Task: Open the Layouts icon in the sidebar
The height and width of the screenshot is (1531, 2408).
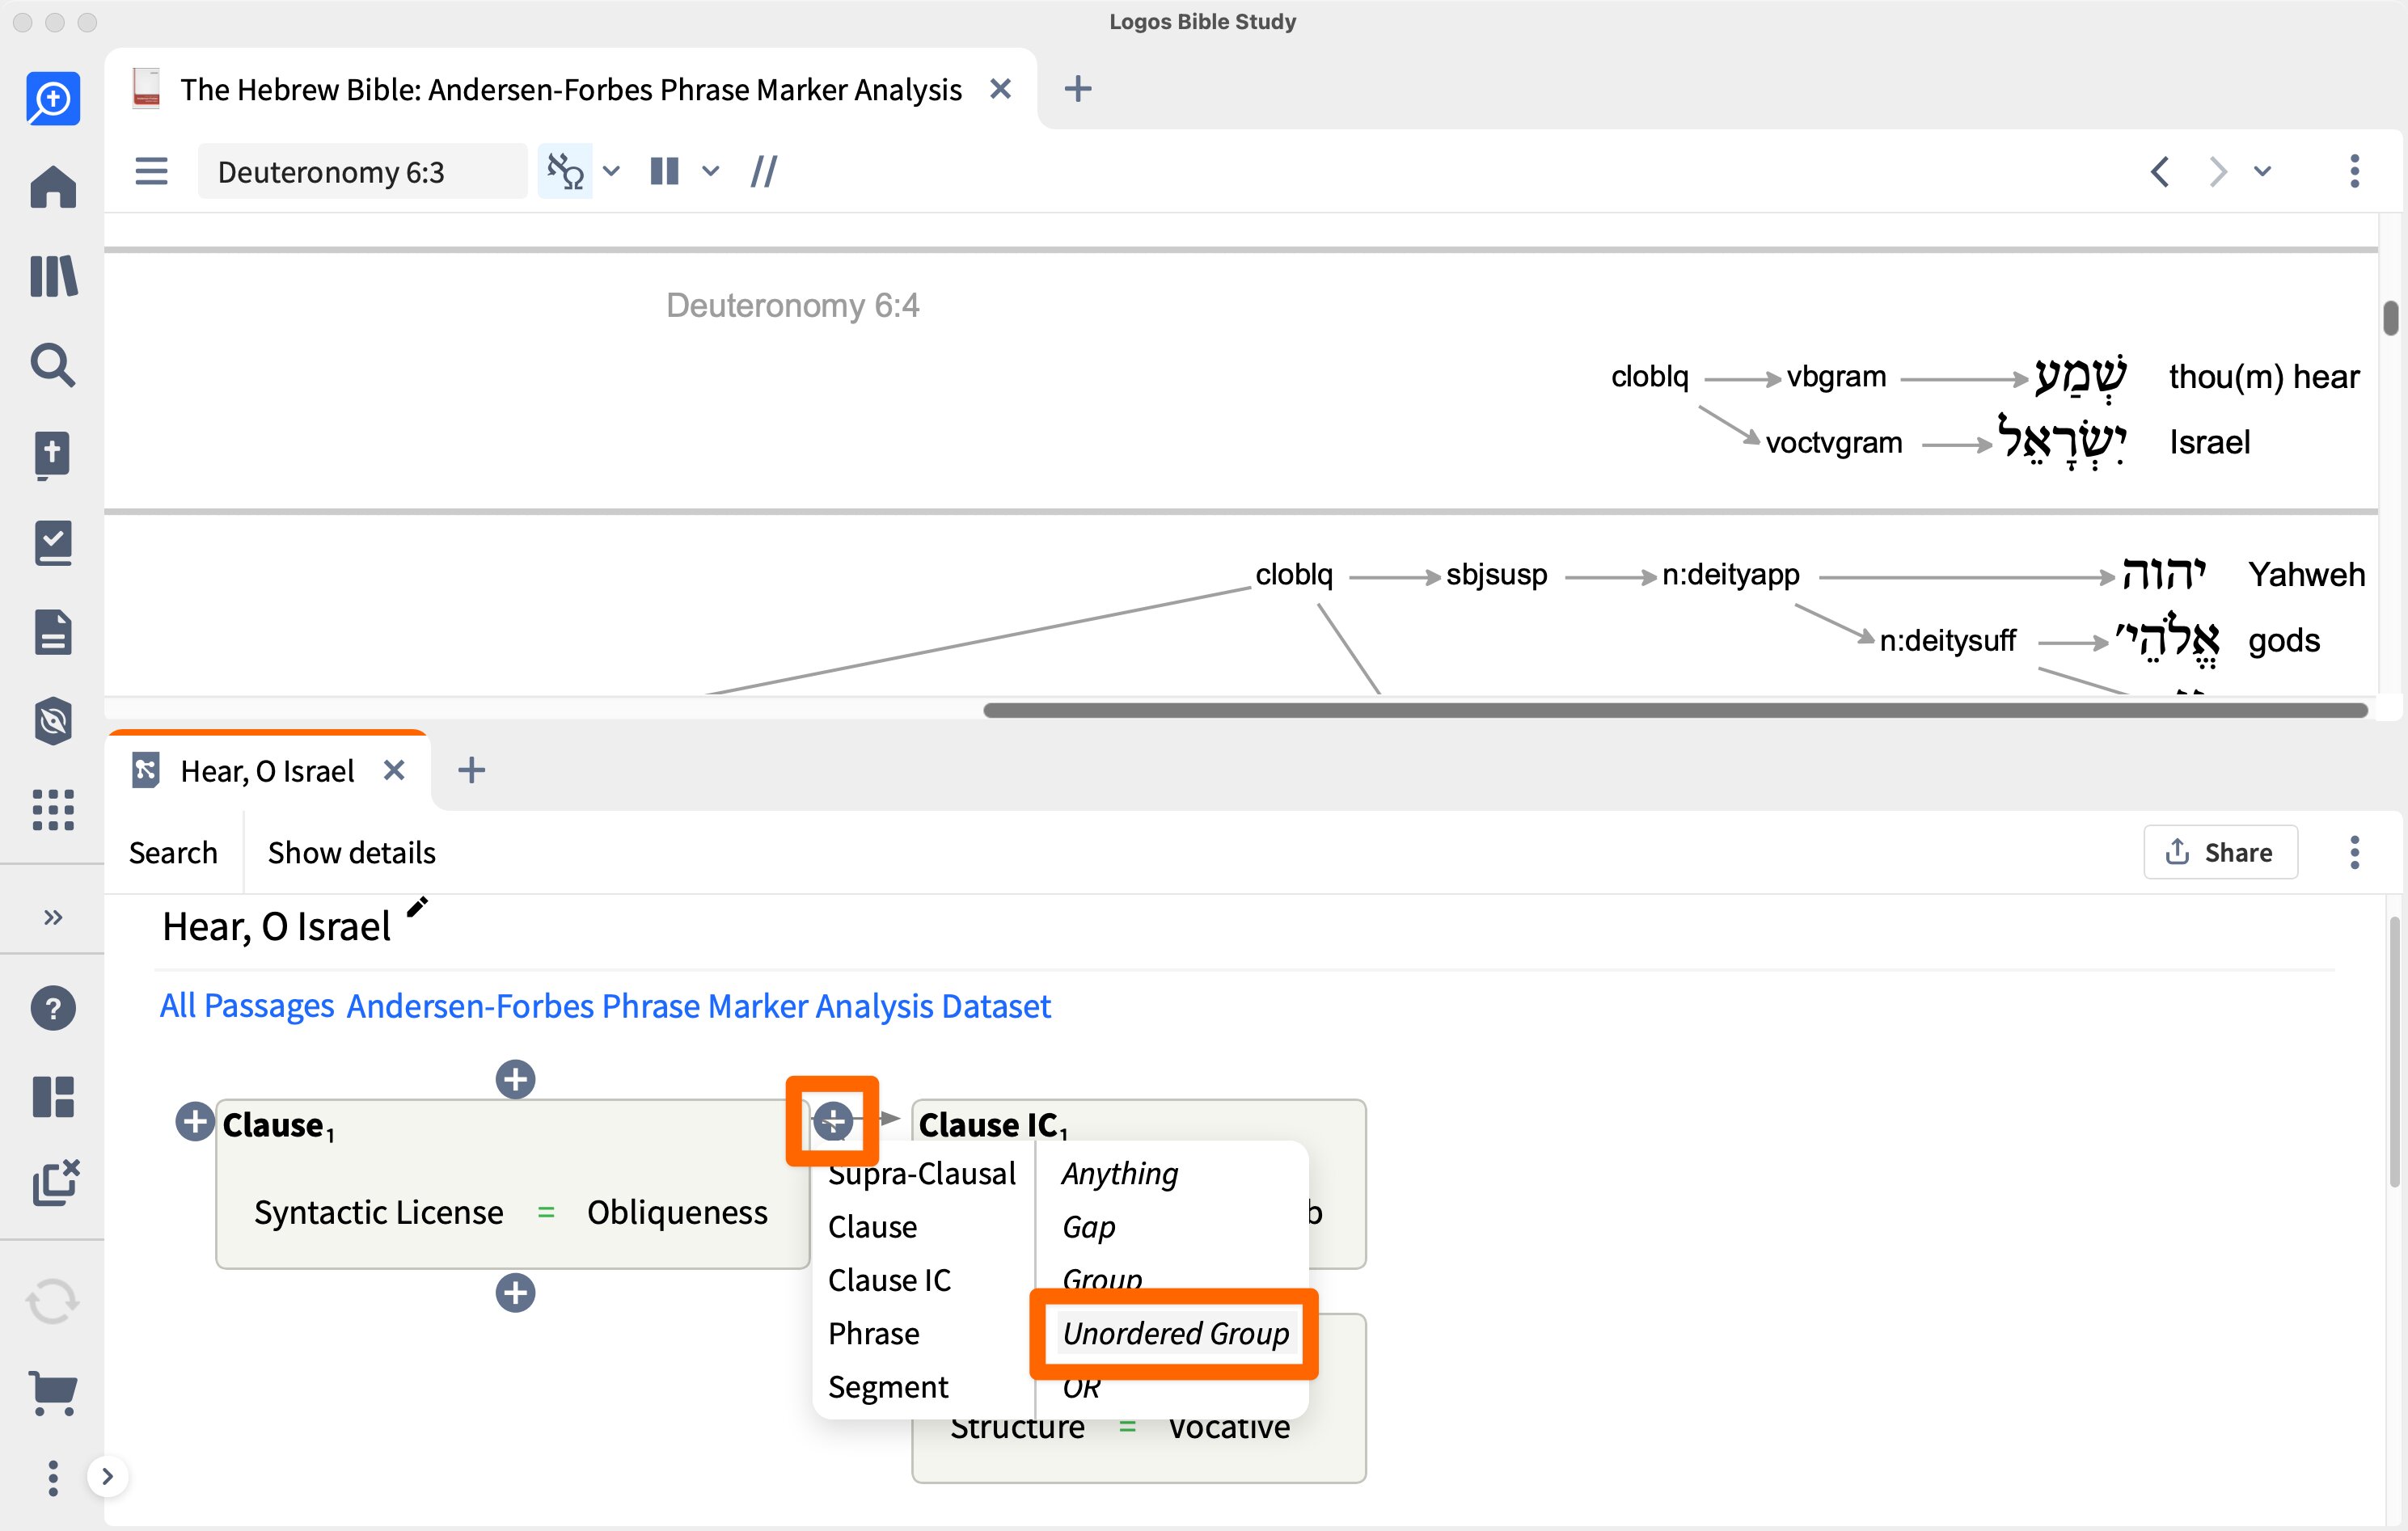Action: (53, 1097)
